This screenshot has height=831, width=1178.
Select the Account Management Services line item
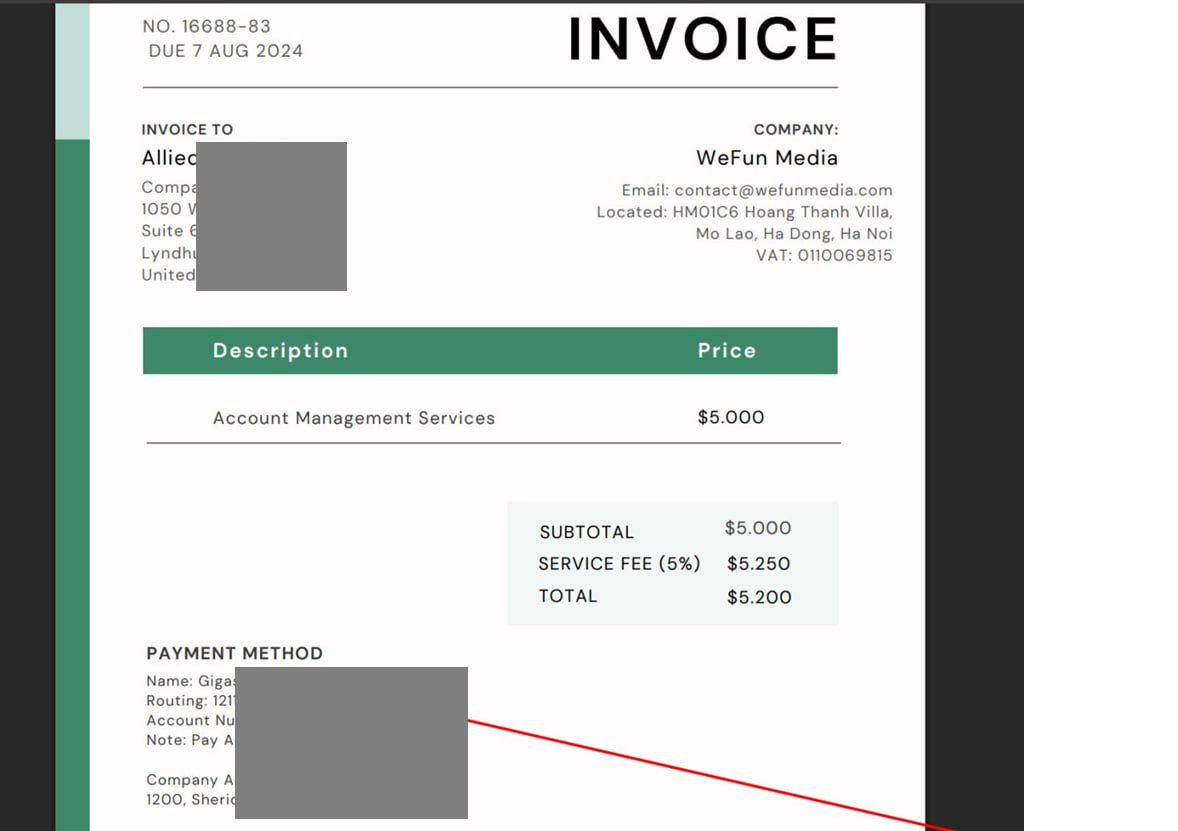point(353,418)
